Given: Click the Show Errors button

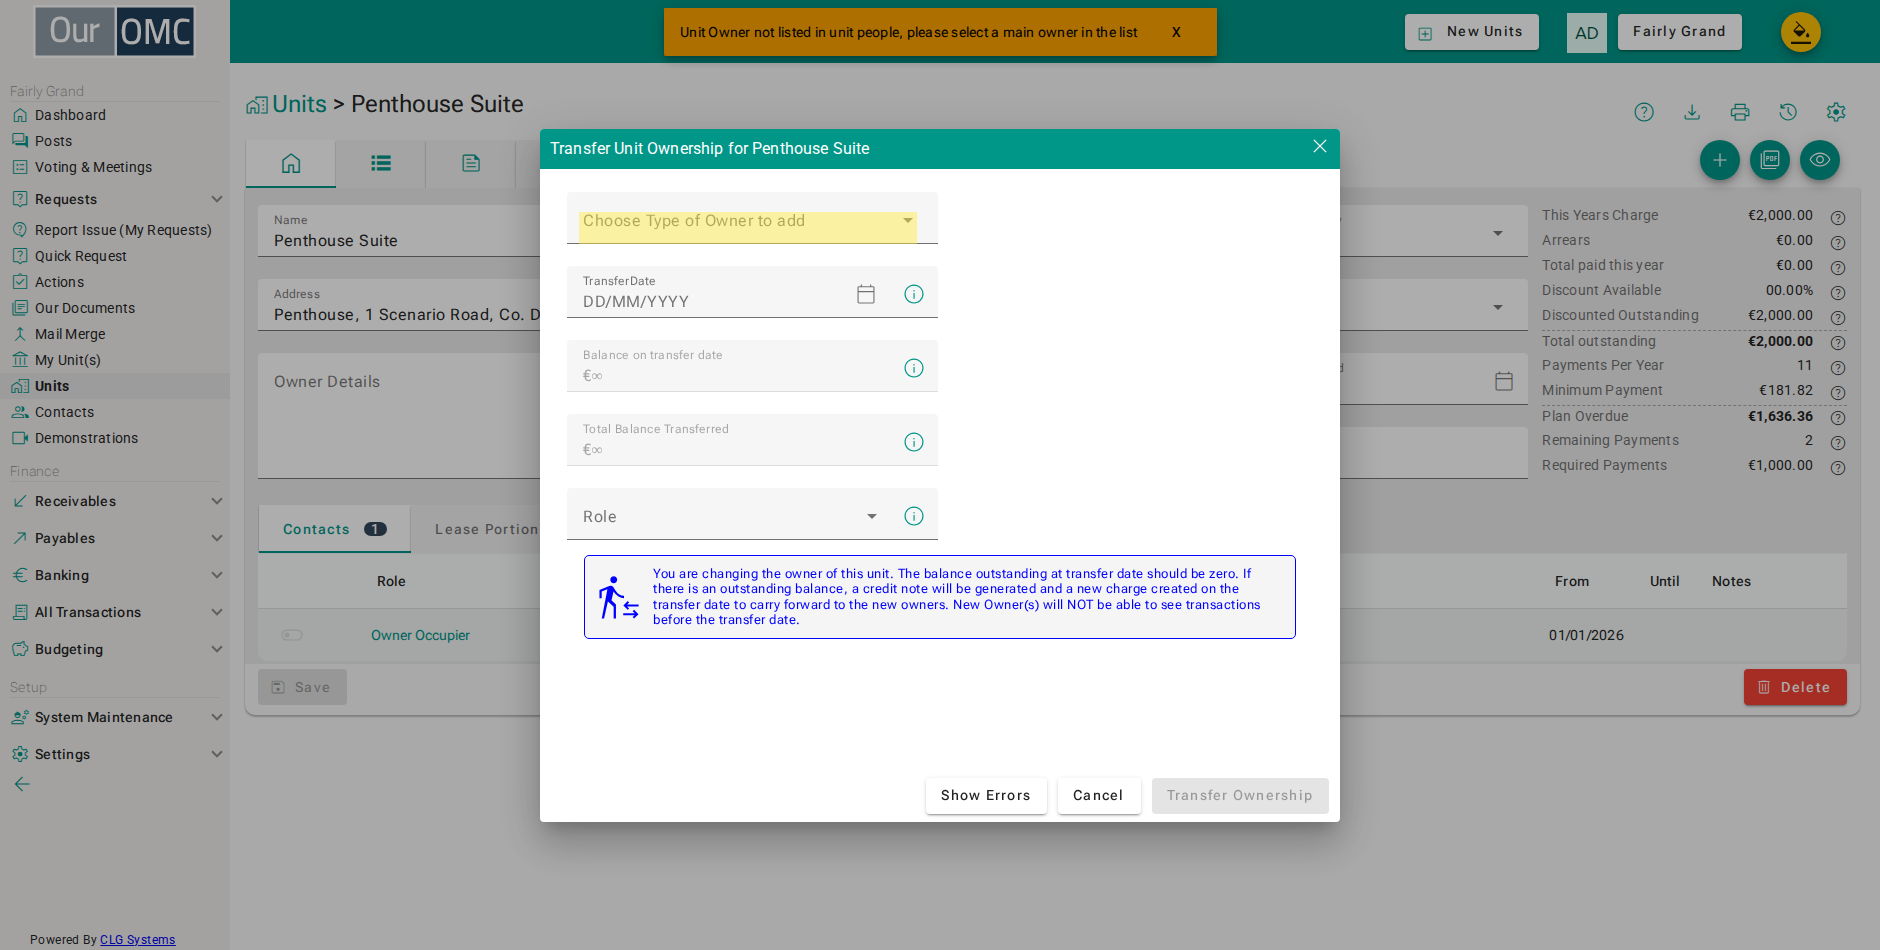Looking at the screenshot, I should pos(986,796).
